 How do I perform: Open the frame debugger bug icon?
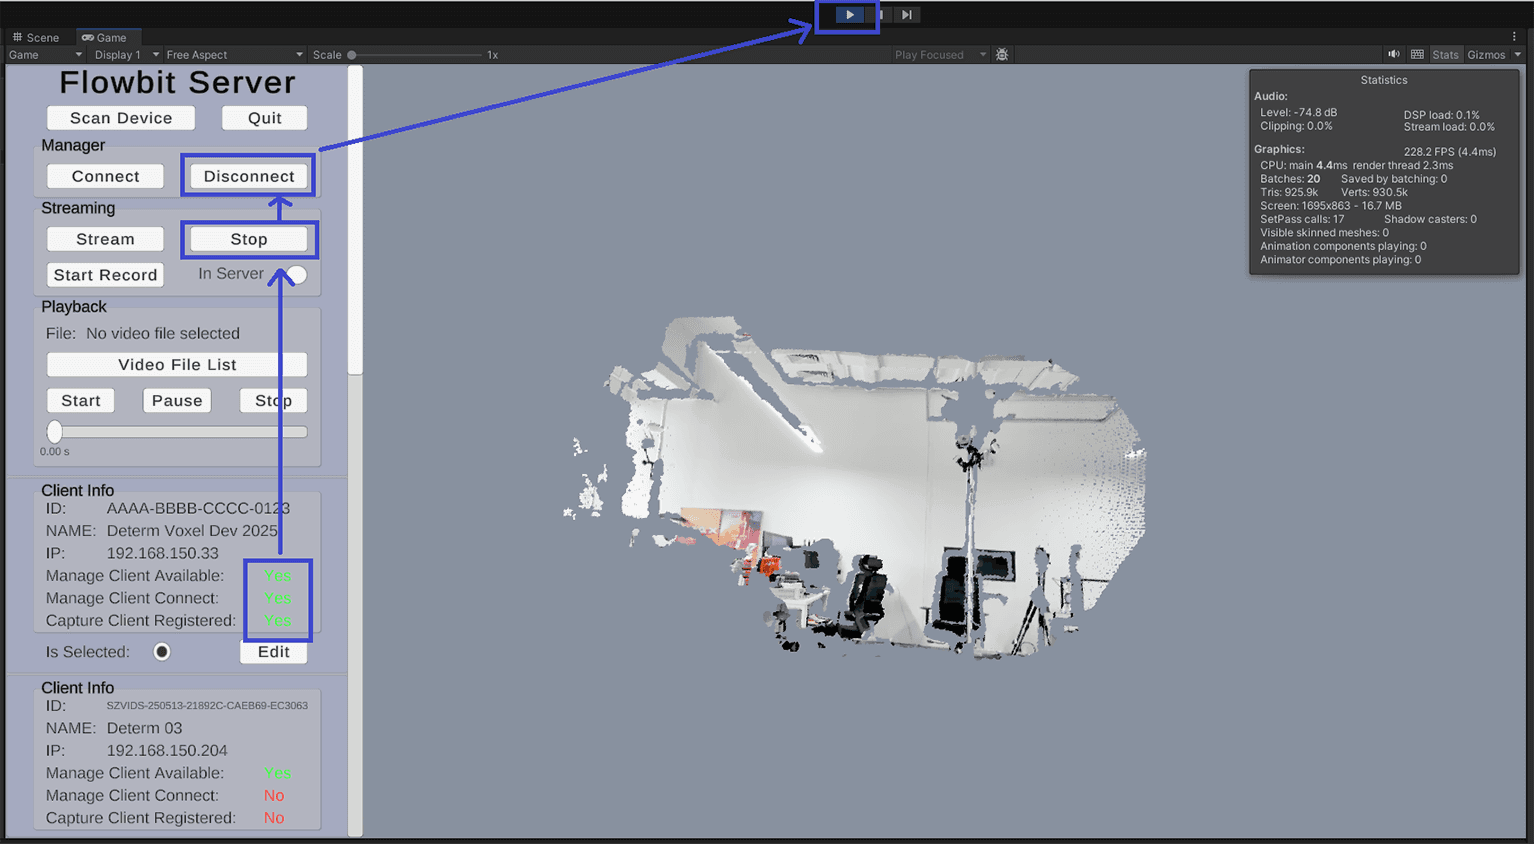tap(1002, 55)
